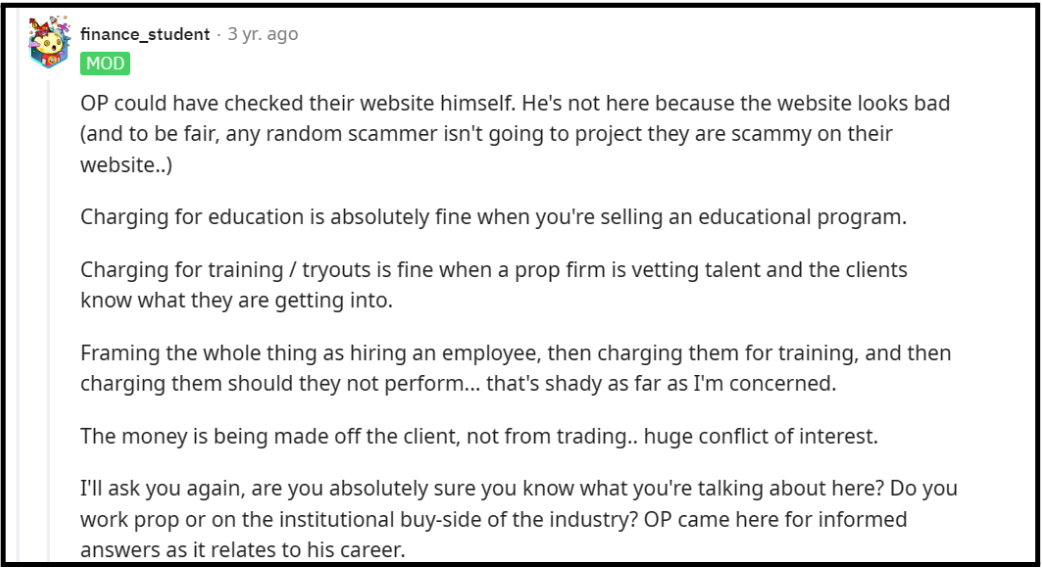Click the line starting "Framing the whole thing"
1042x569 pixels.
516,352
